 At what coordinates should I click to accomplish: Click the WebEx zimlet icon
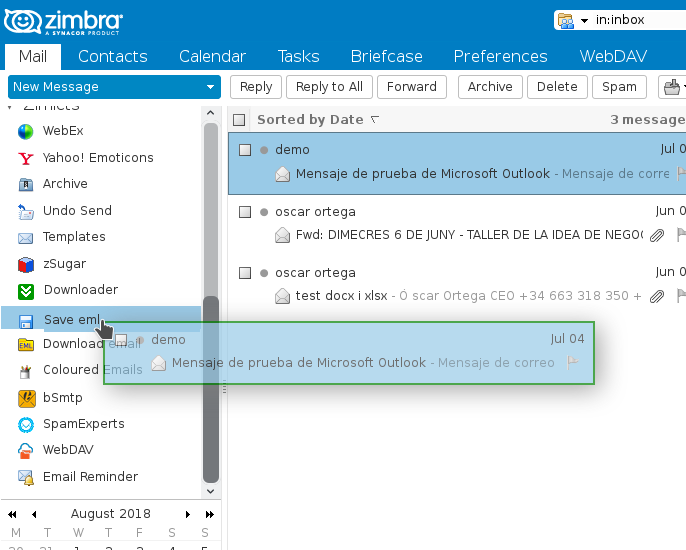coord(26,131)
